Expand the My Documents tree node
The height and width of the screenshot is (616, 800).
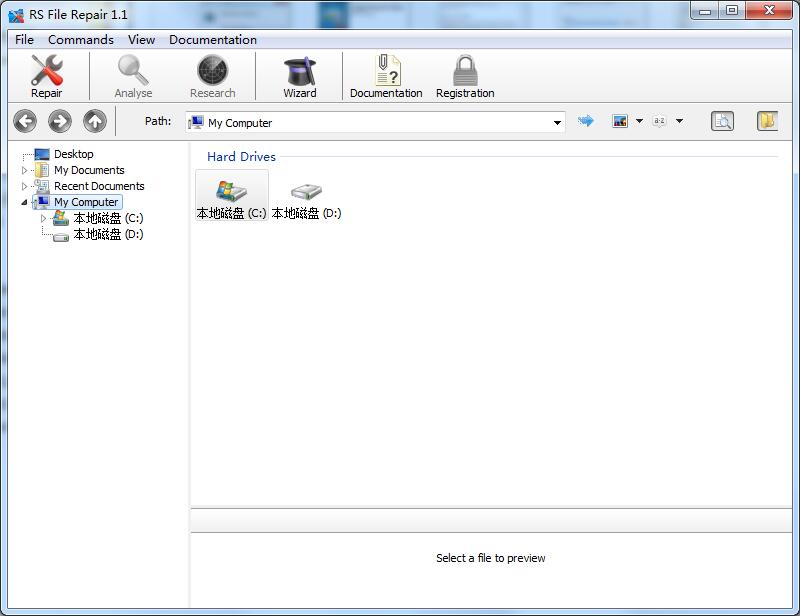tap(24, 170)
